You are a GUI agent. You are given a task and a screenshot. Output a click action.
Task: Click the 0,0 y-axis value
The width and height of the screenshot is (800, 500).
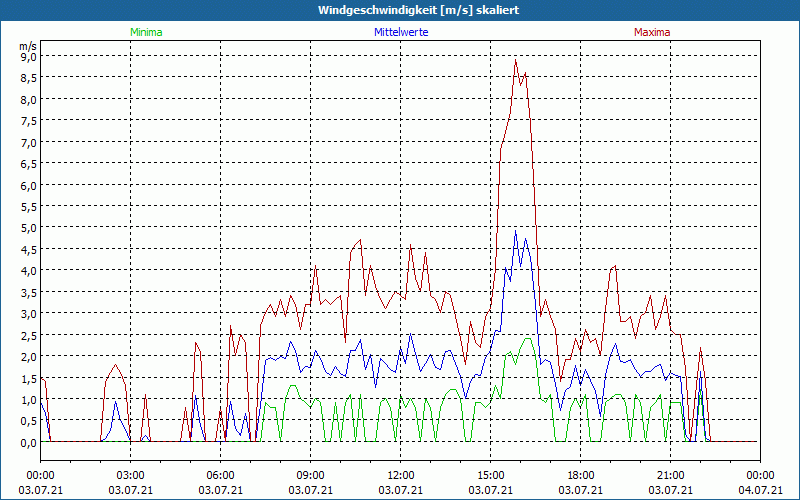(x=28, y=443)
